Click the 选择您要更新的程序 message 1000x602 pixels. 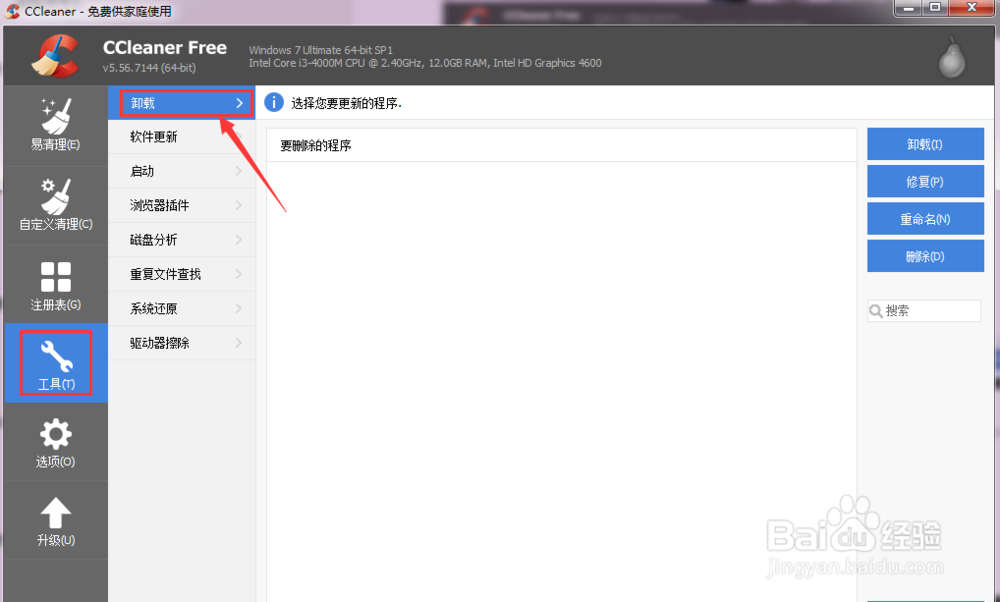(x=346, y=103)
